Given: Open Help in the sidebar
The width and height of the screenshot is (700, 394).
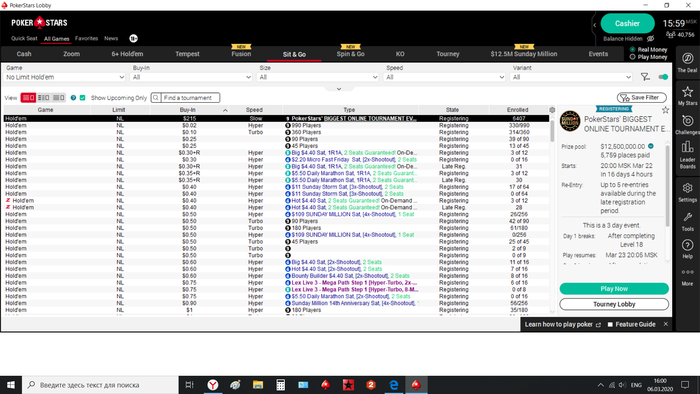Looking at the screenshot, I should point(687,249).
